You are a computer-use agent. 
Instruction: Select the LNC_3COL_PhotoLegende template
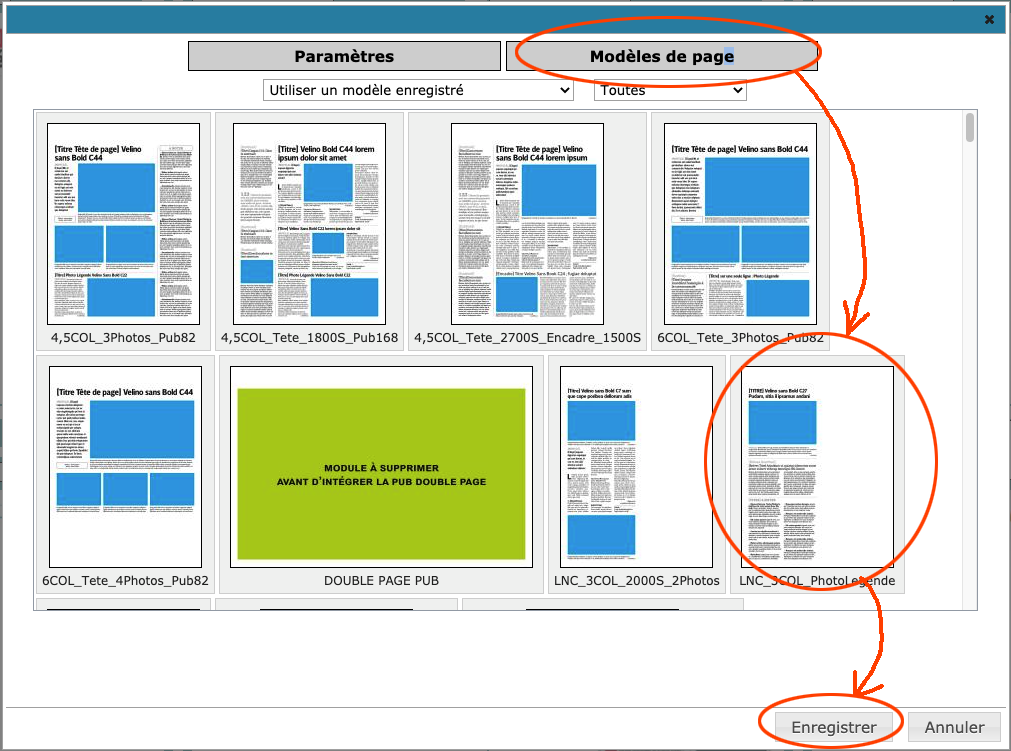click(817, 466)
